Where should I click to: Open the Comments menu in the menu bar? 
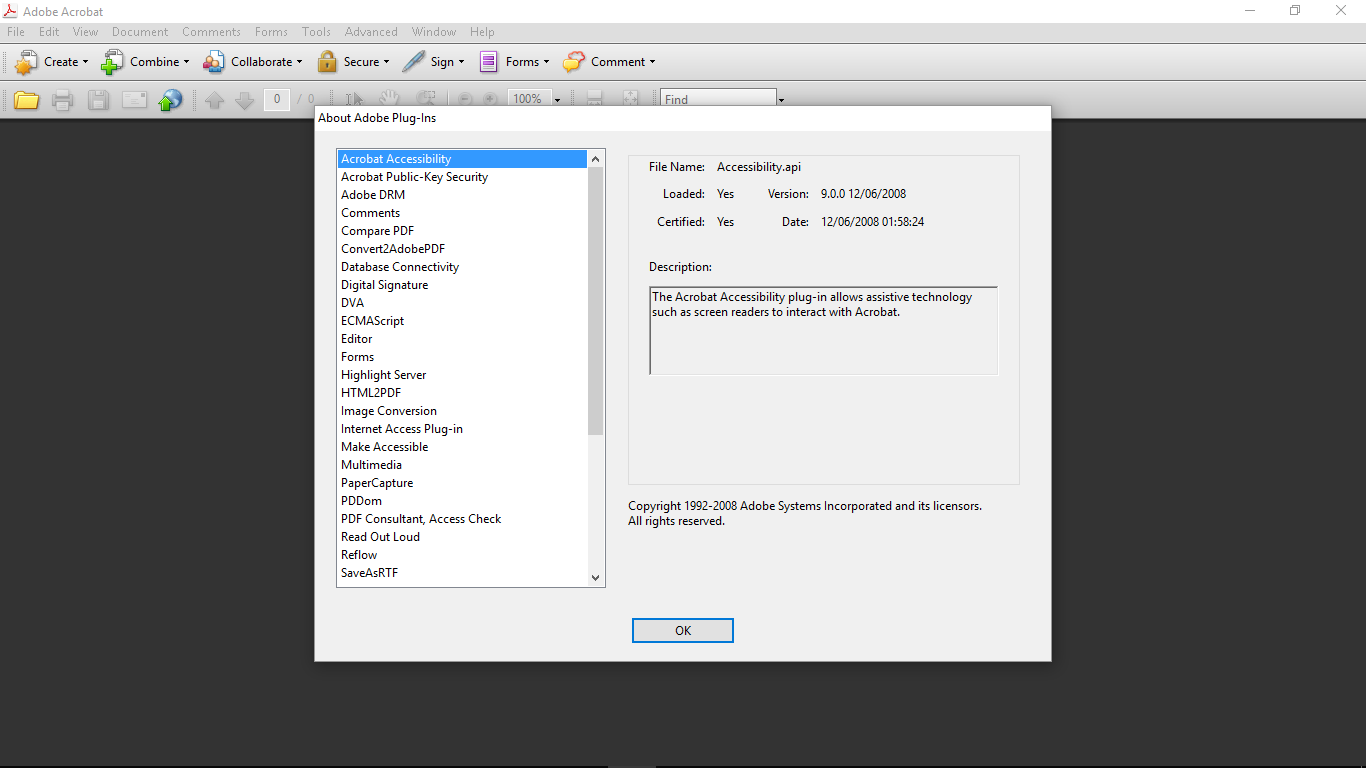point(211,32)
